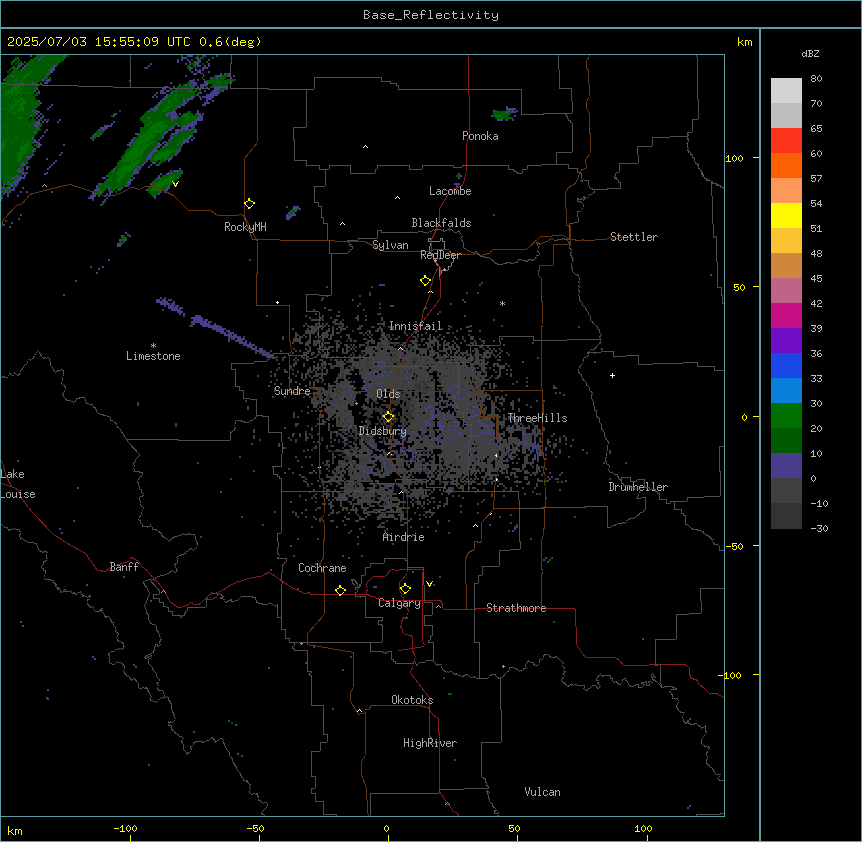Image resolution: width=862 pixels, height=842 pixels.
Task: Select the yellow diamond marker below Cochrane
Action: [x=340, y=590]
